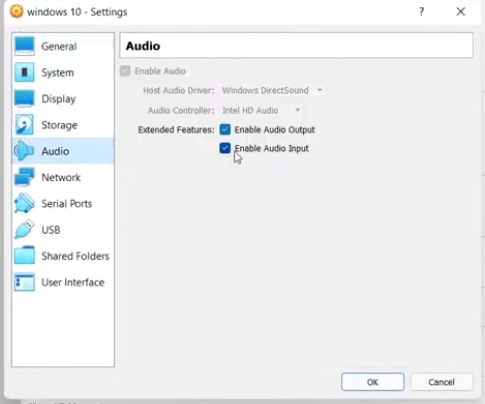Open the Audio Controller dropdown
This screenshot has height=404, width=485.
[262, 110]
